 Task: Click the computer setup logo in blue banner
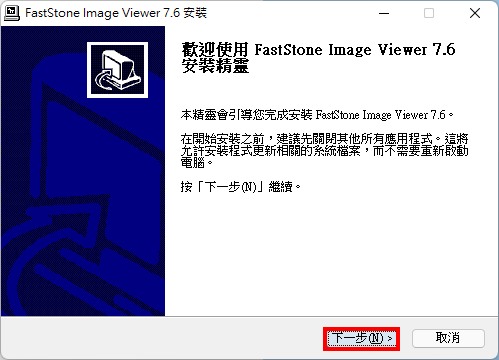tap(117, 70)
